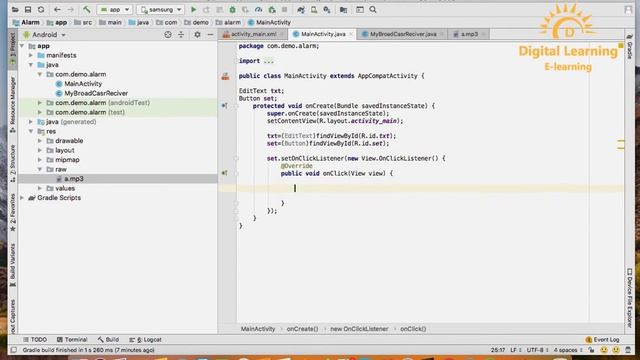This screenshot has height=360, width=640.
Task: Open the Build tool window
Action: click(108, 340)
